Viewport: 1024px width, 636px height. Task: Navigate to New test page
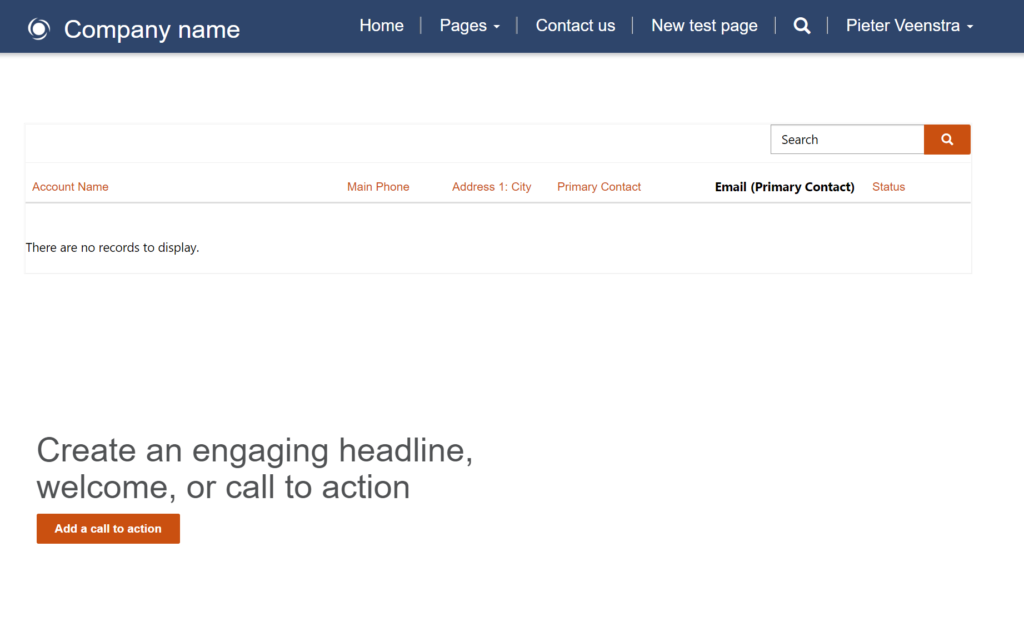click(x=704, y=25)
